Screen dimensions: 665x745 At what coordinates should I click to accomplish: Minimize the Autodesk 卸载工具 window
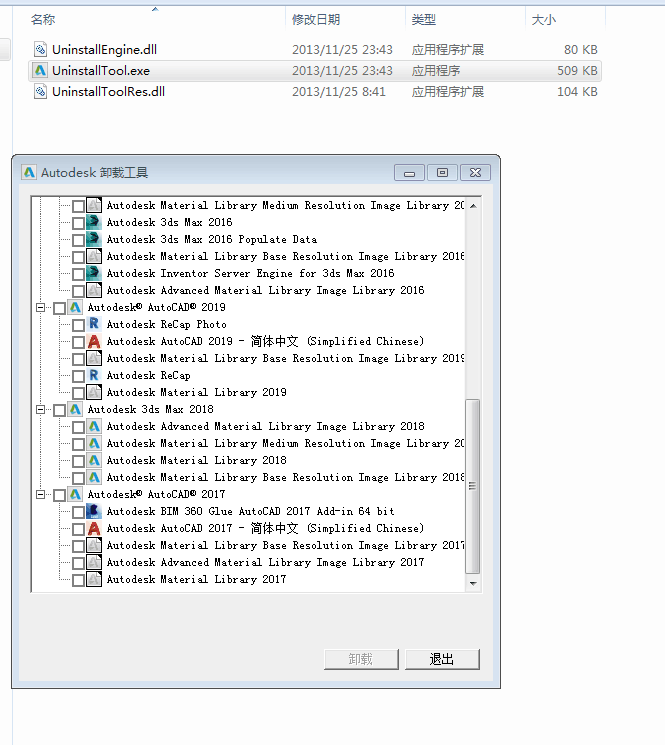click(x=409, y=173)
